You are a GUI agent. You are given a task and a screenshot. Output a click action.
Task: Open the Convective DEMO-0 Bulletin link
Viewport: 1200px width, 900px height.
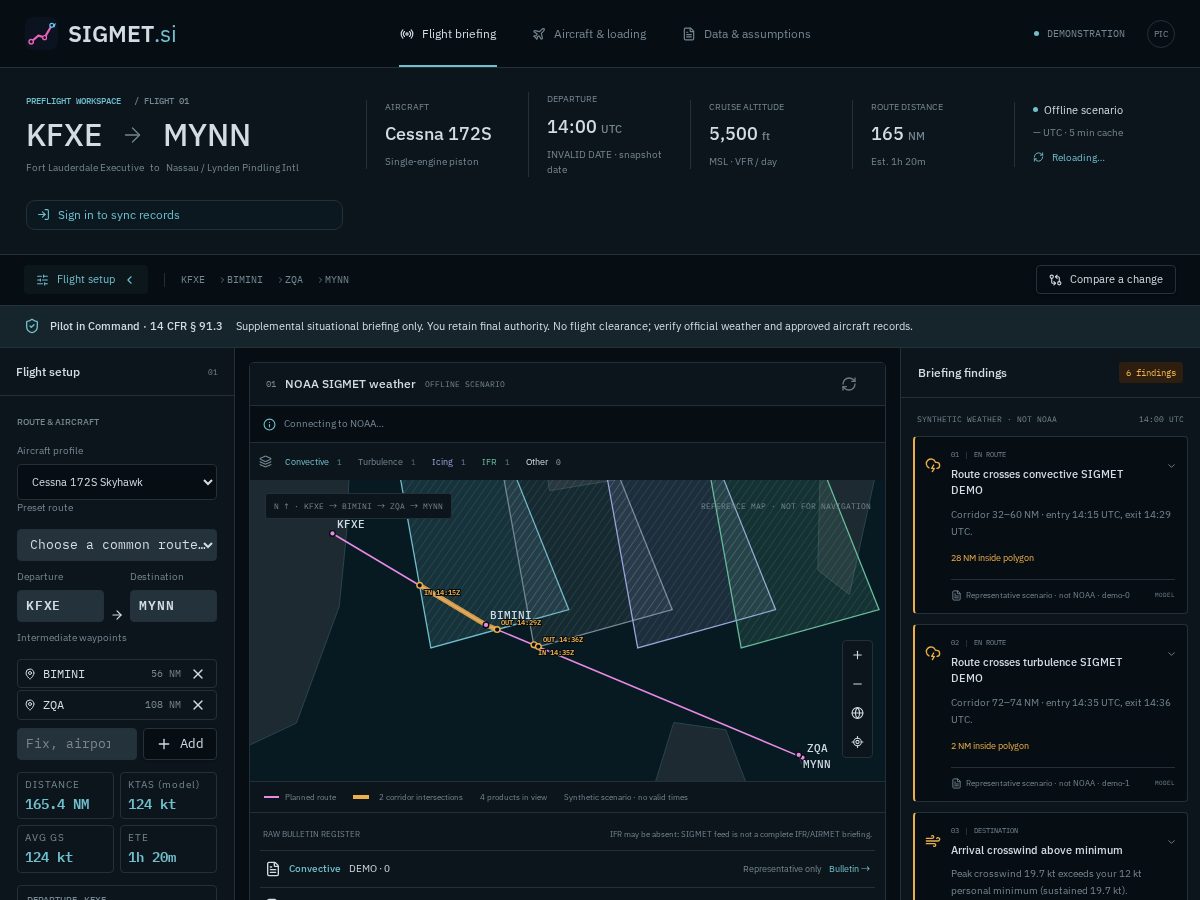(x=850, y=869)
